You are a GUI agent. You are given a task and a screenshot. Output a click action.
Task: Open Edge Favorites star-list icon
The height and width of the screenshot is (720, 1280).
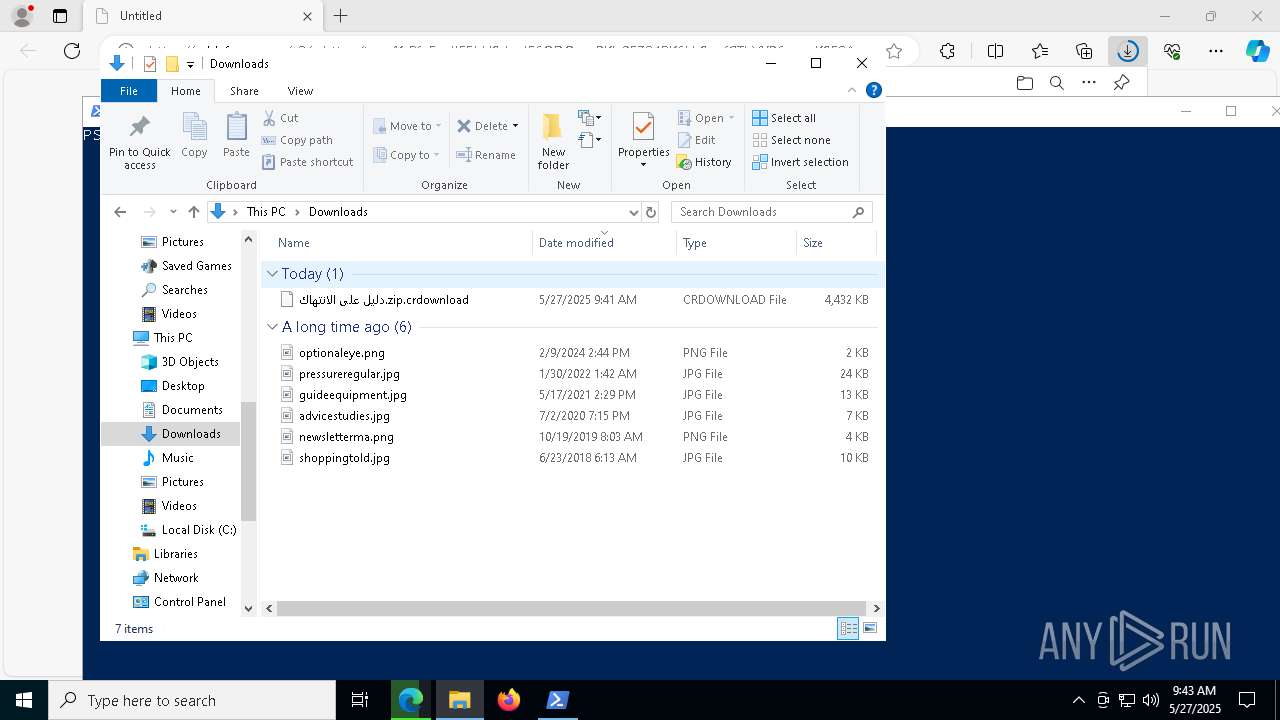(x=1040, y=51)
